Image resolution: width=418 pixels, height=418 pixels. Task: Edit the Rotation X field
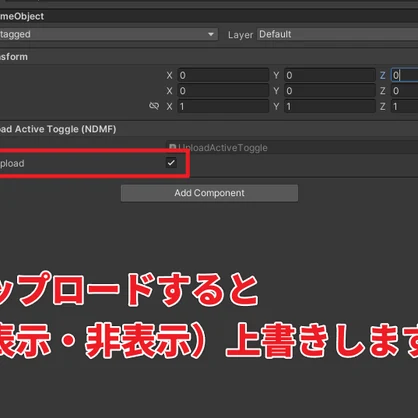[223, 91]
